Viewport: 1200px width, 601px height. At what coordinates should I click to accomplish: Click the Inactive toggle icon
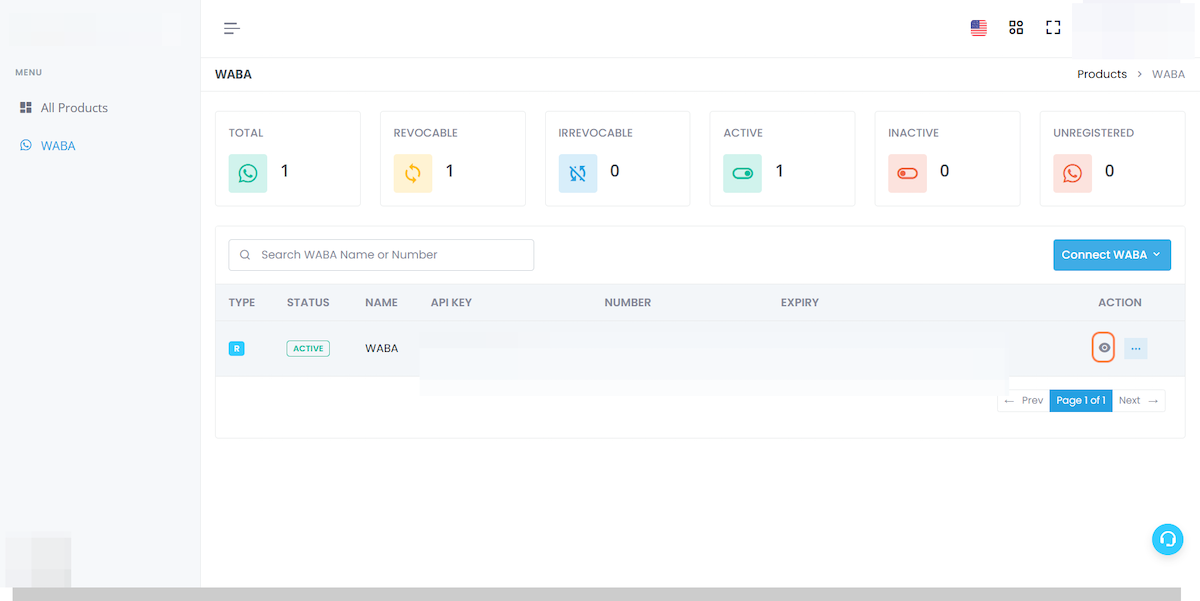click(907, 173)
